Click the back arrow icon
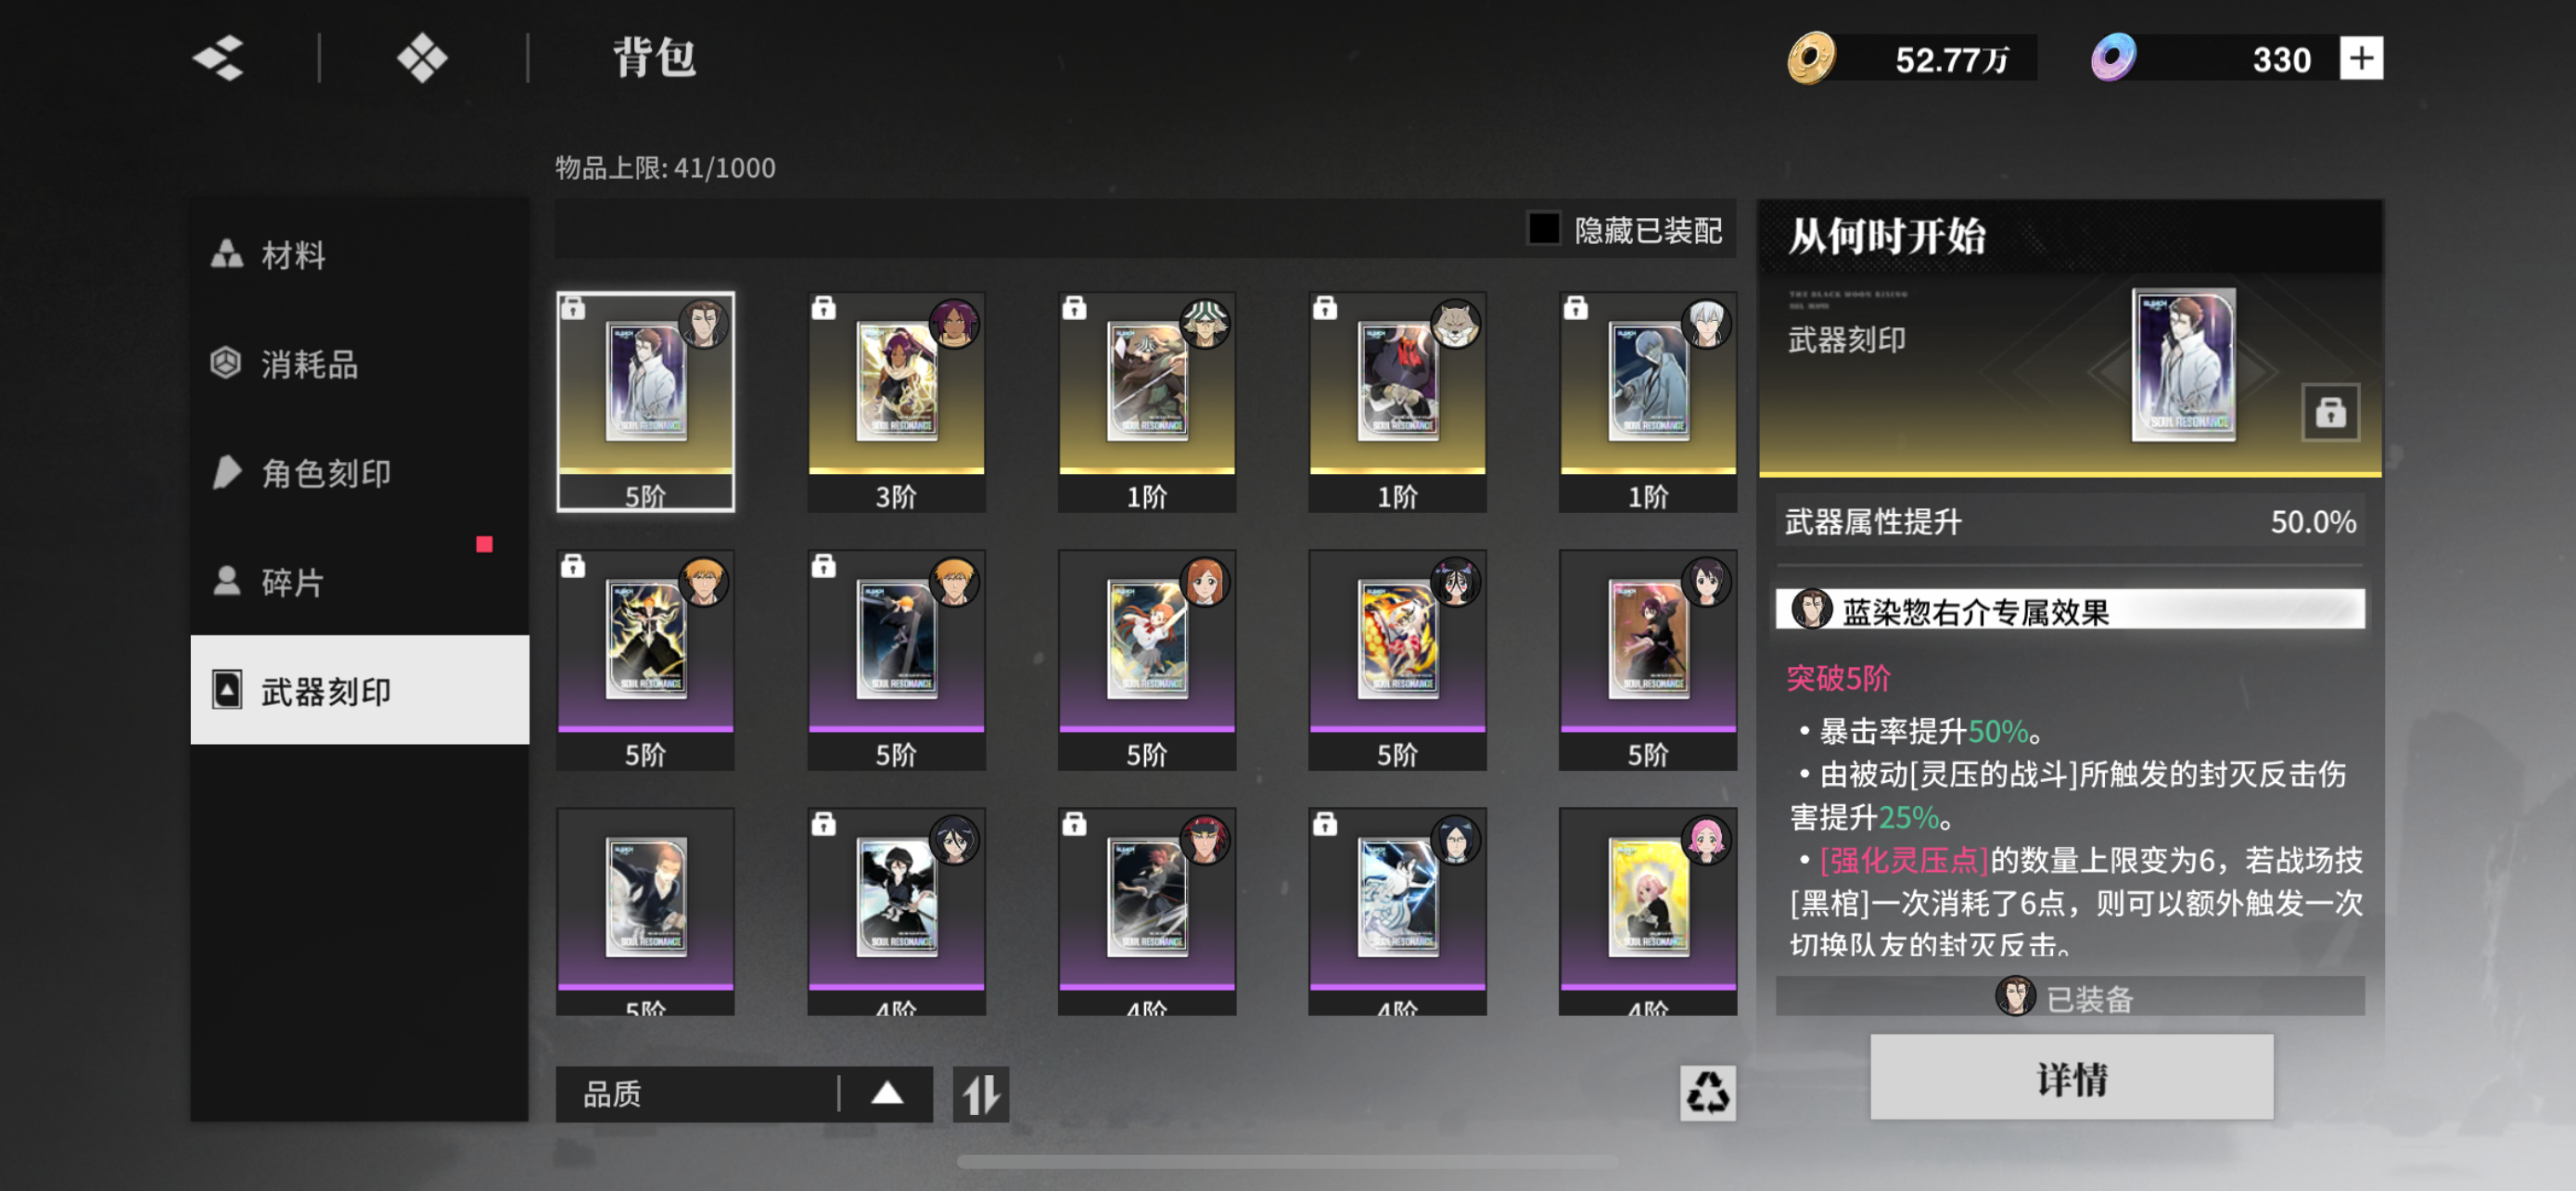Viewport: 2576px width, 1191px height. click(x=219, y=59)
